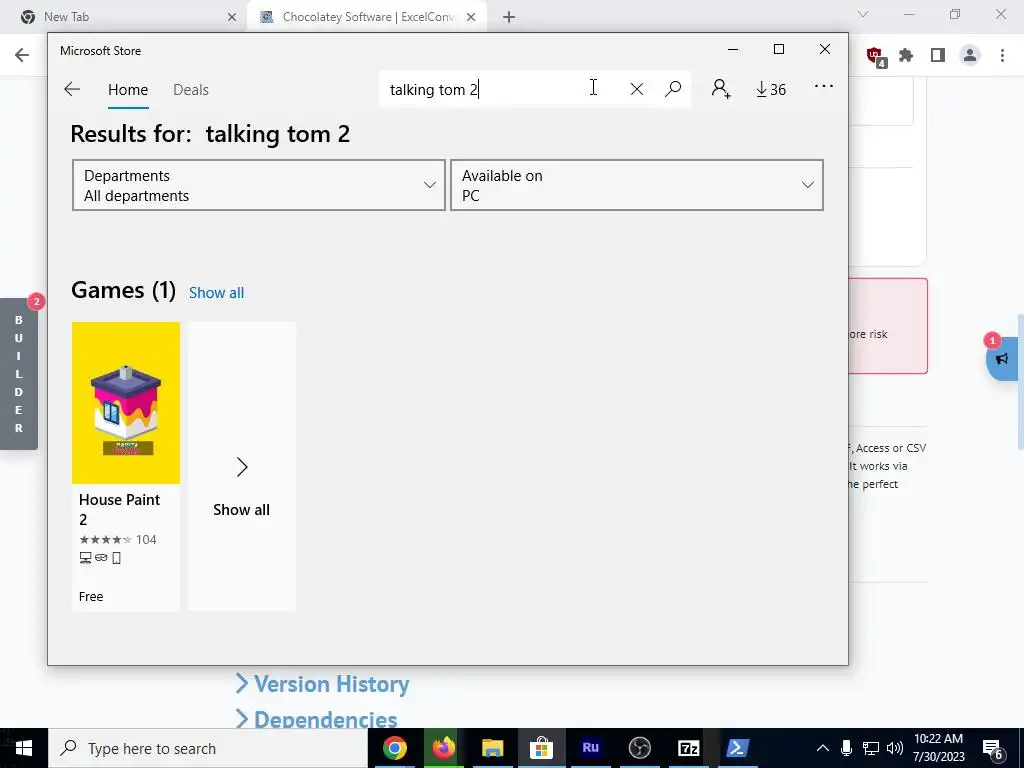The width and height of the screenshot is (1024, 768).
Task: Click the blue megaphone announcement button
Action: coord(1002,358)
